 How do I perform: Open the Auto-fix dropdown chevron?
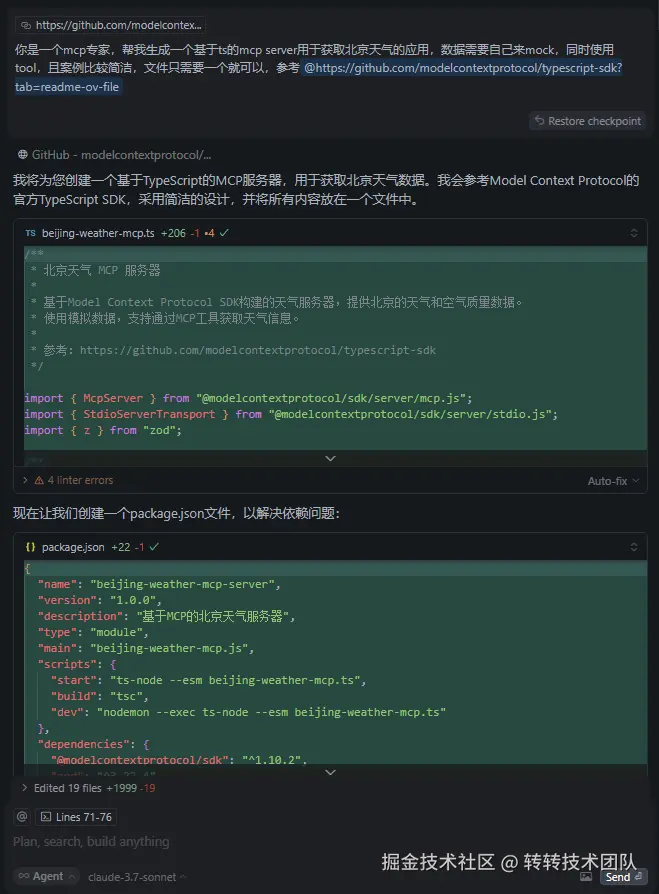[636, 481]
